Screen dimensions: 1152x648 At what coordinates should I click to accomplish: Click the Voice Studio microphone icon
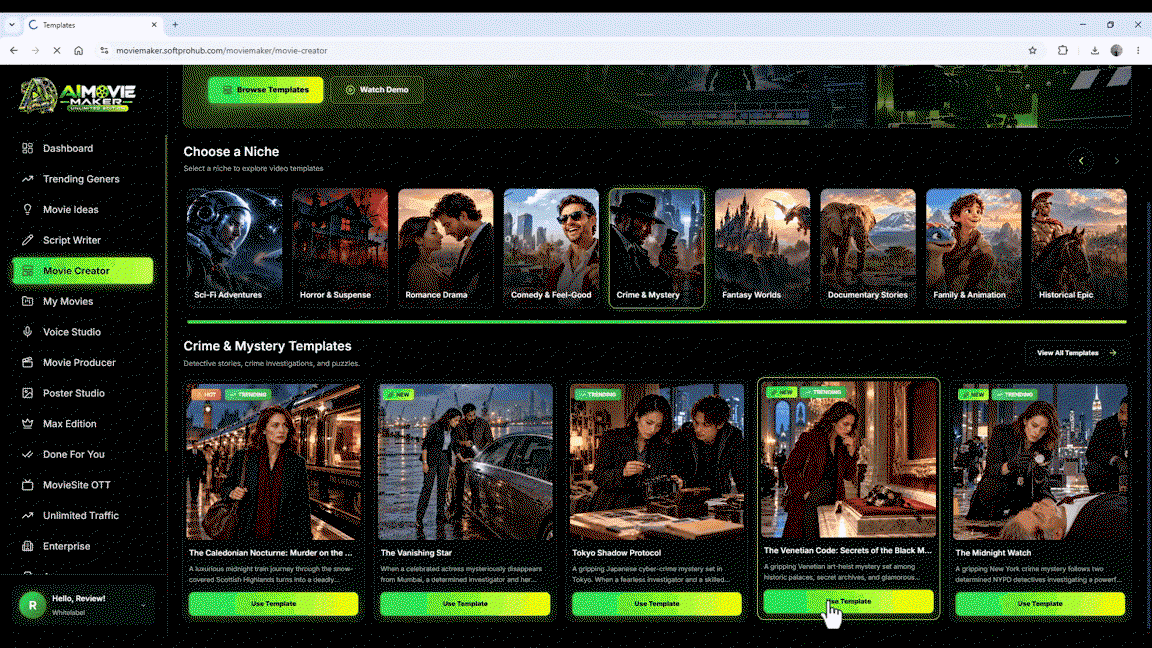27,332
